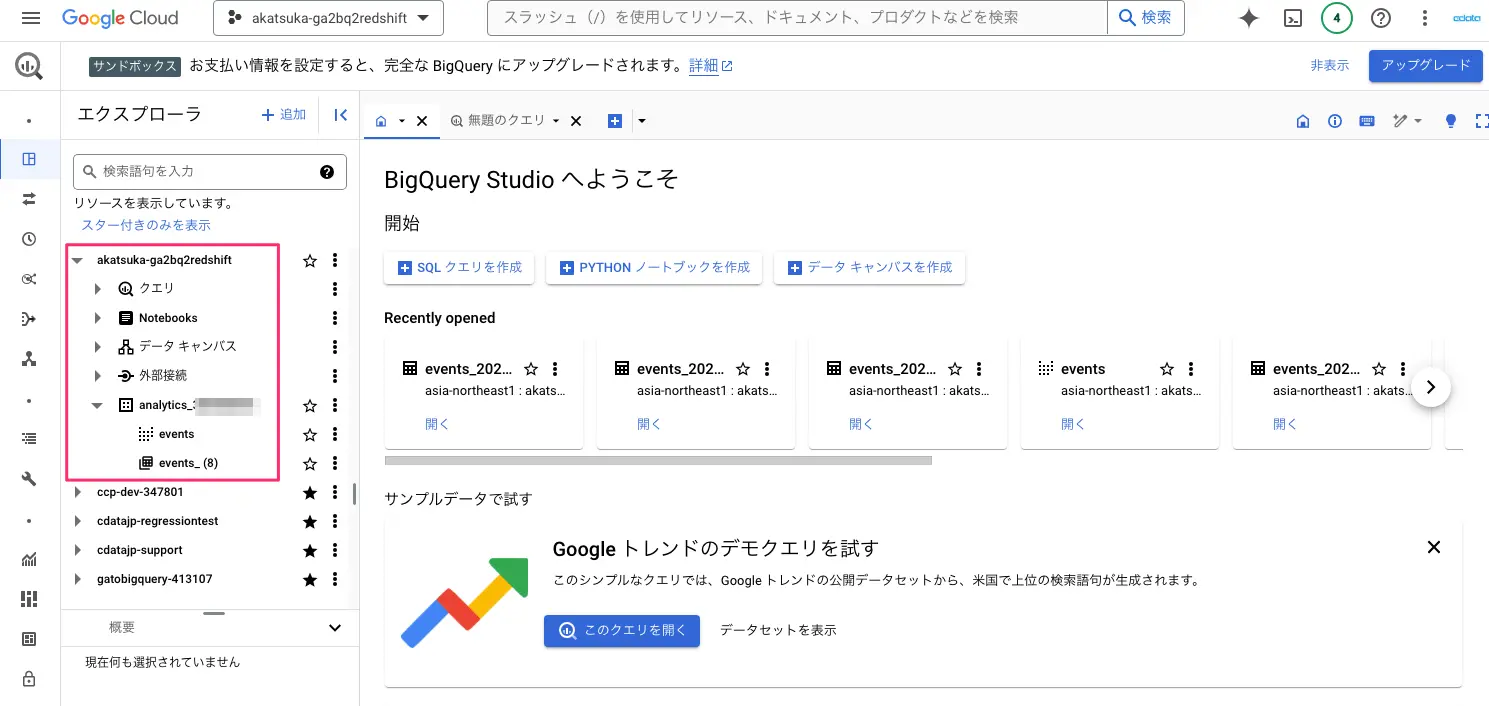Click the Recently opened horizontal scrollbar
The height and width of the screenshot is (706, 1489).
click(x=658, y=461)
